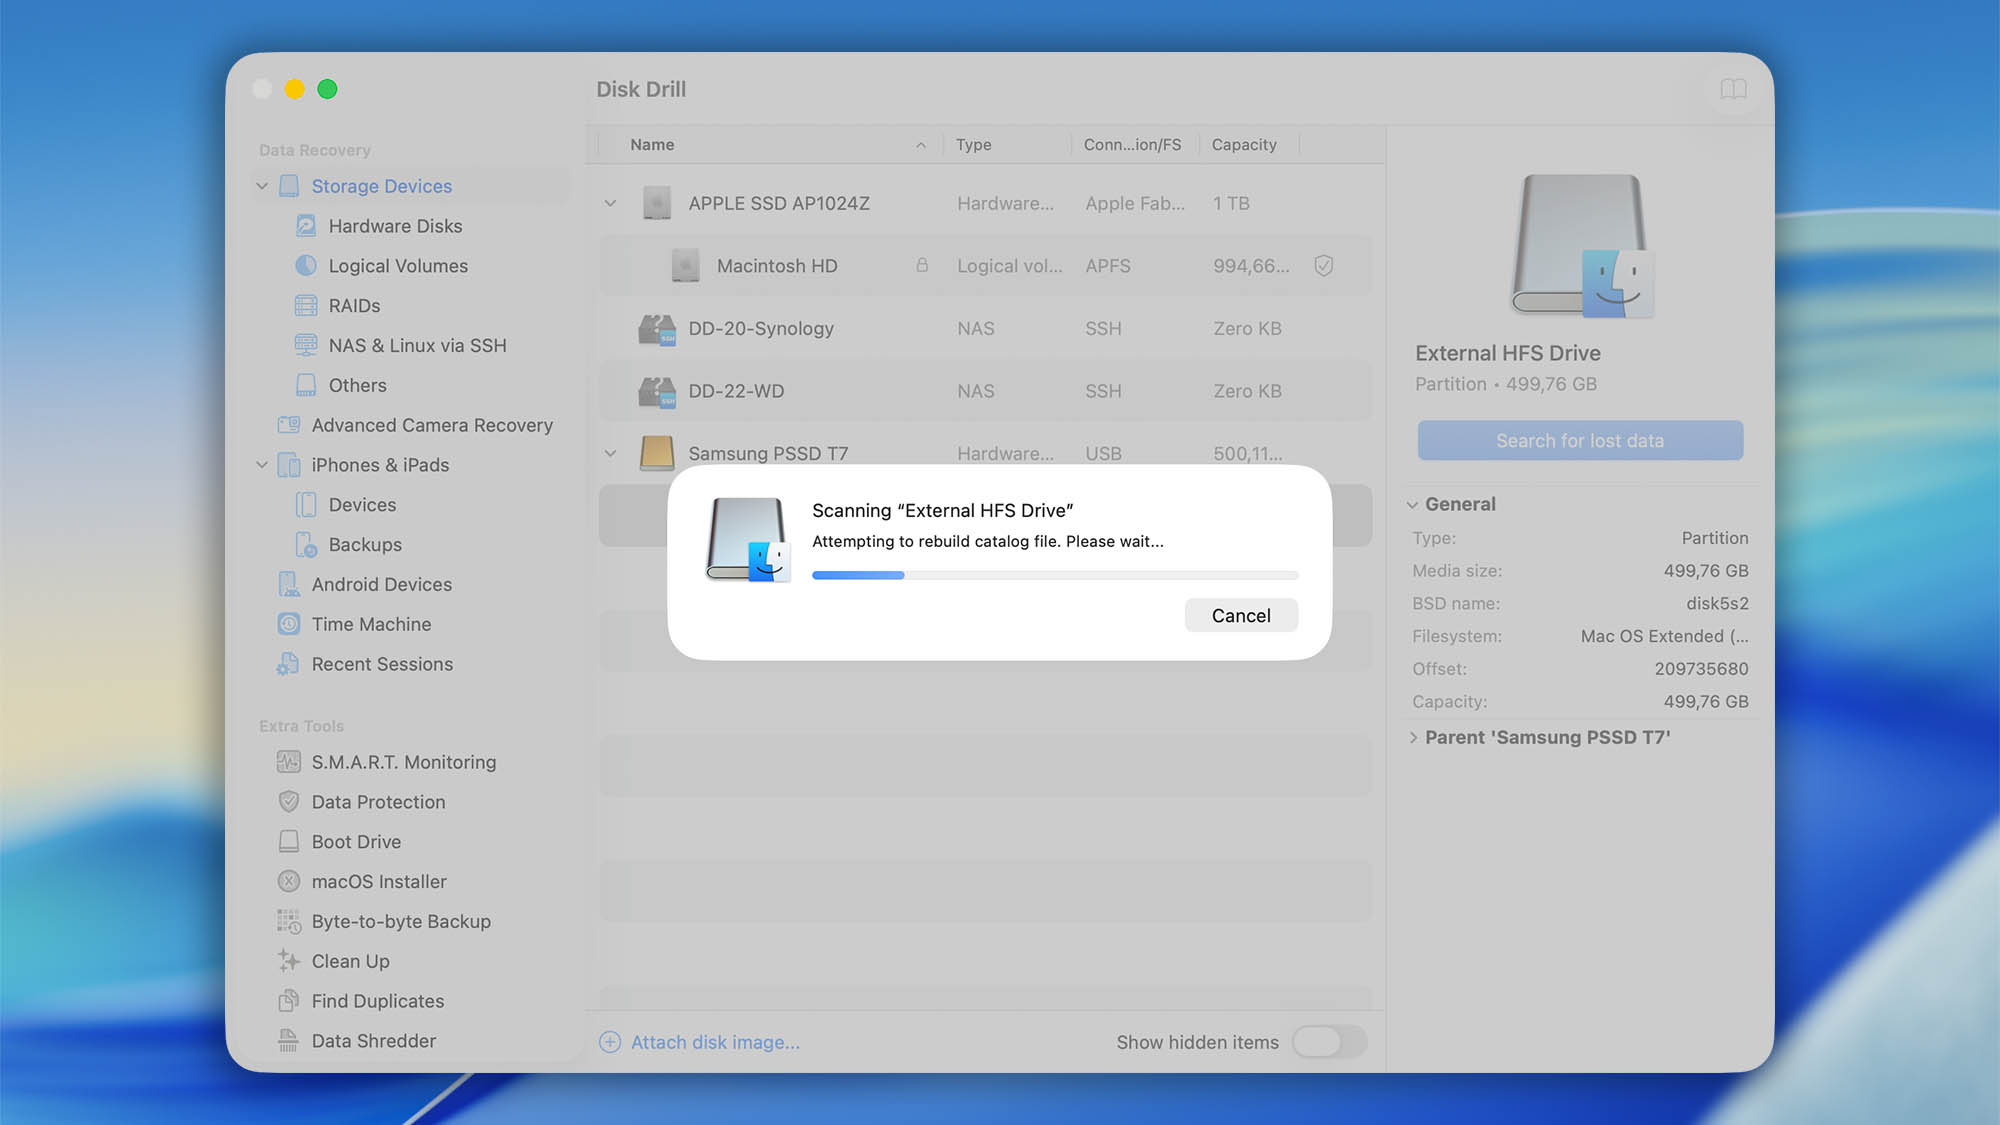The image size is (2000, 1125).
Task: Cancel the External HFS Drive scan
Action: point(1241,615)
